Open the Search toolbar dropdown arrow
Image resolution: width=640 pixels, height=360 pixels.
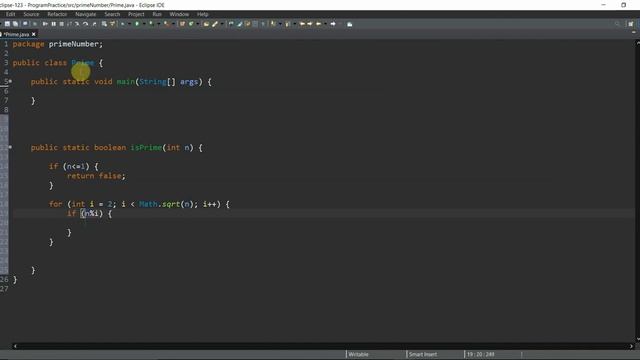pos(222,24)
